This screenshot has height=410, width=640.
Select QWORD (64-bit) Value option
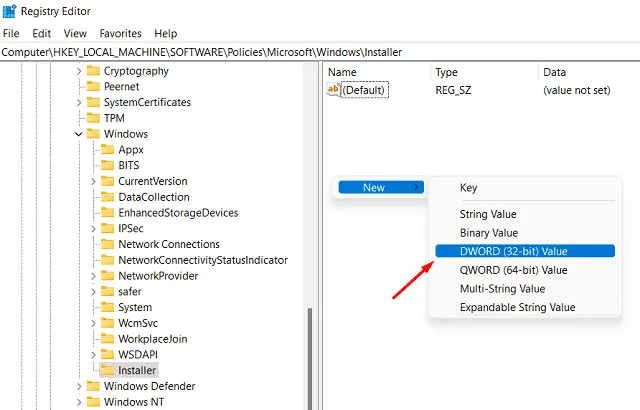coord(513,270)
